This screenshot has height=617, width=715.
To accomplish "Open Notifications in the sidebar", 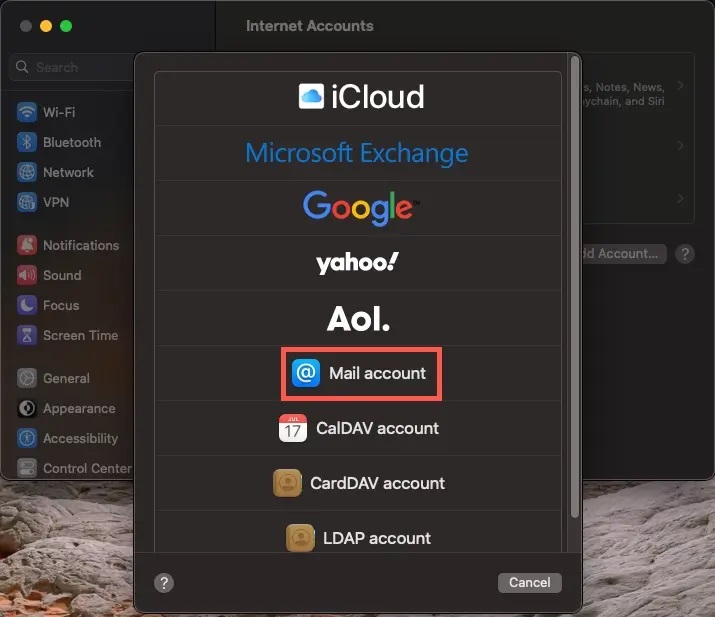I will pyautogui.click(x=80, y=245).
